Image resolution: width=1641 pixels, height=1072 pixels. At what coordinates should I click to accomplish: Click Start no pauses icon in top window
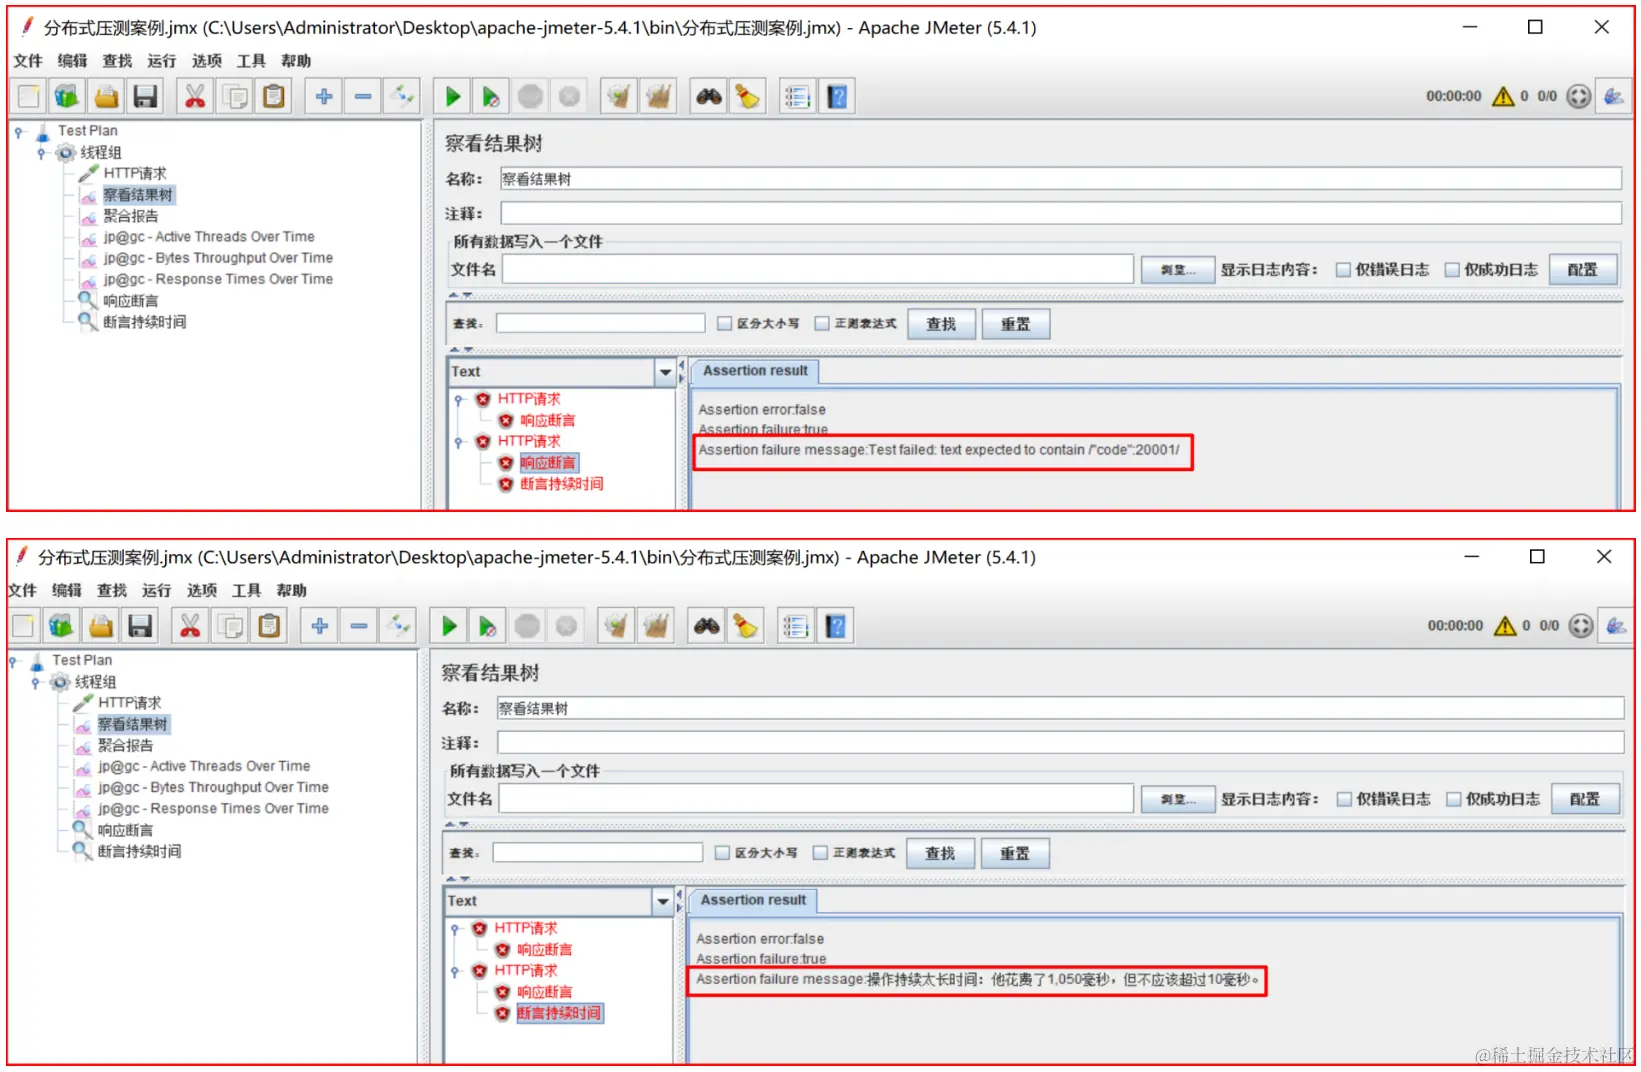pos(491,96)
